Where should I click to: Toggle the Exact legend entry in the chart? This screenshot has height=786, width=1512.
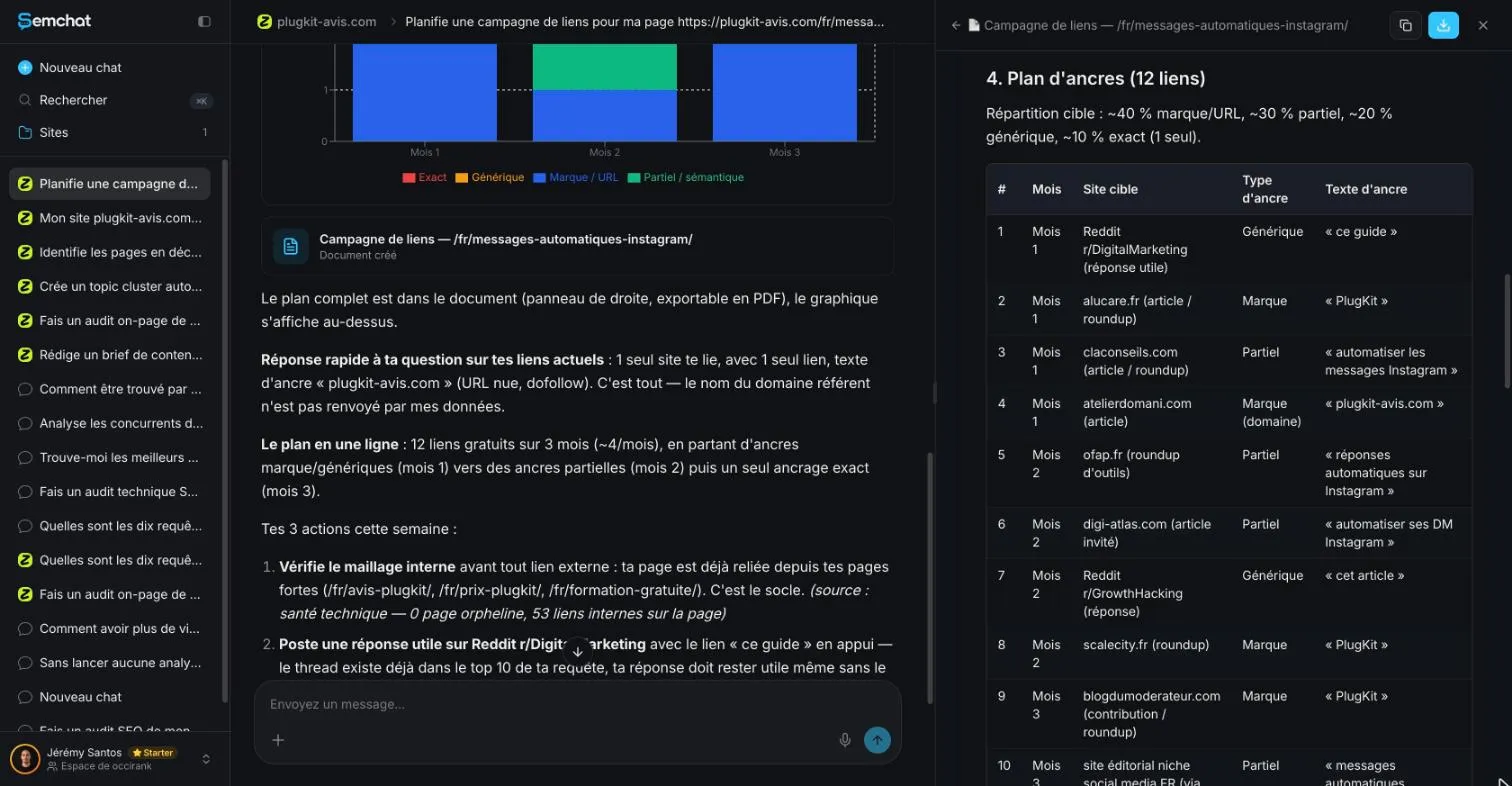pos(424,178)
